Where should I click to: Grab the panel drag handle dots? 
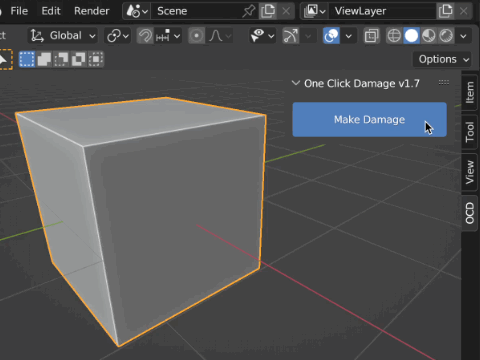(444, 83)
